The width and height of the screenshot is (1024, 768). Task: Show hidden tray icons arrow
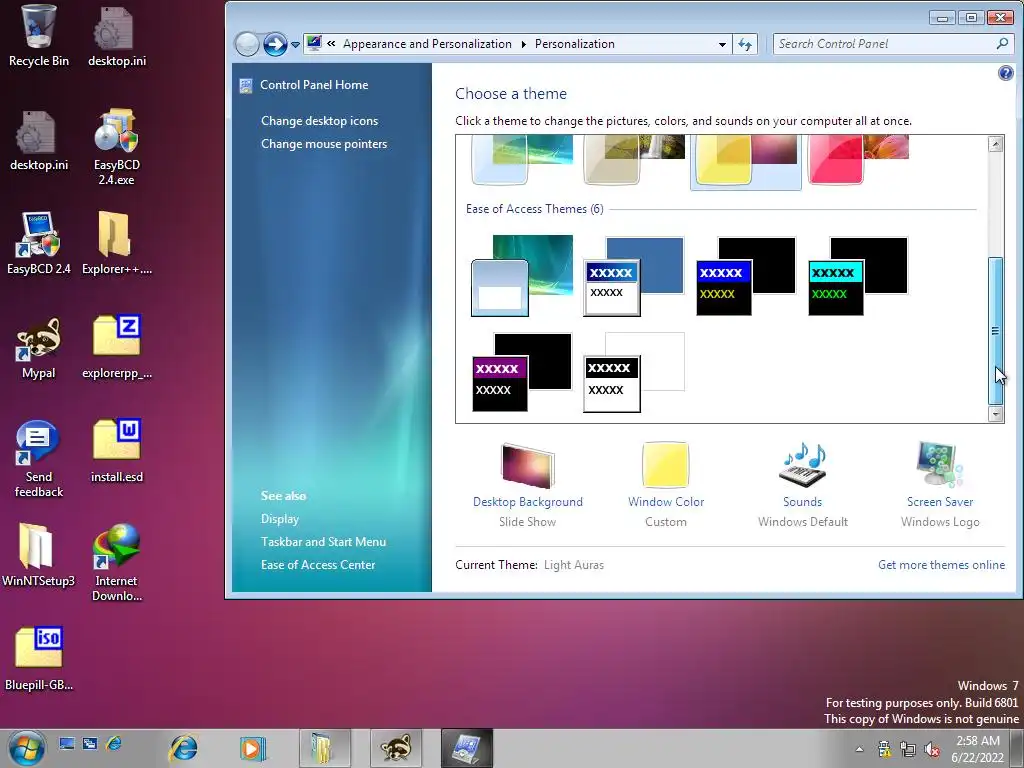pyautogui.click(x=859, y=749)
